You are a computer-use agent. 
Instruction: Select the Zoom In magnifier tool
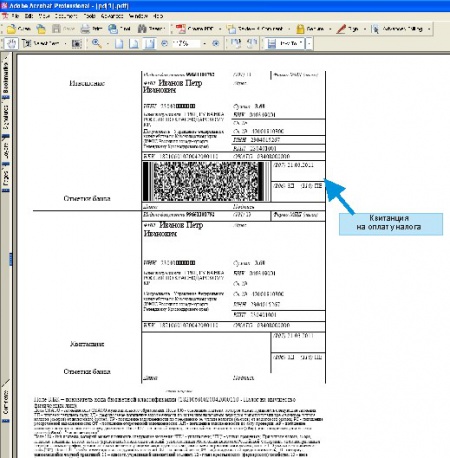click(x=97, y=43)
